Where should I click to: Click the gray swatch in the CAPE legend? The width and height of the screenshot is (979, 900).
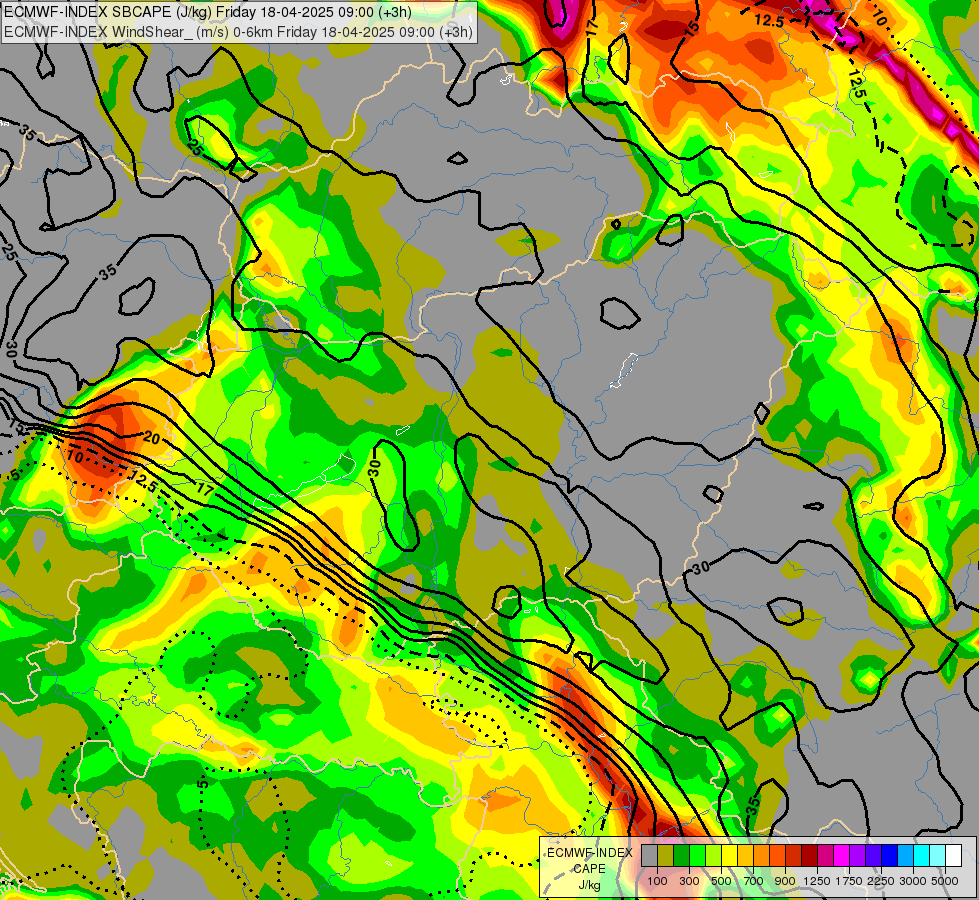pyautogui.click(x=649, y=855)
